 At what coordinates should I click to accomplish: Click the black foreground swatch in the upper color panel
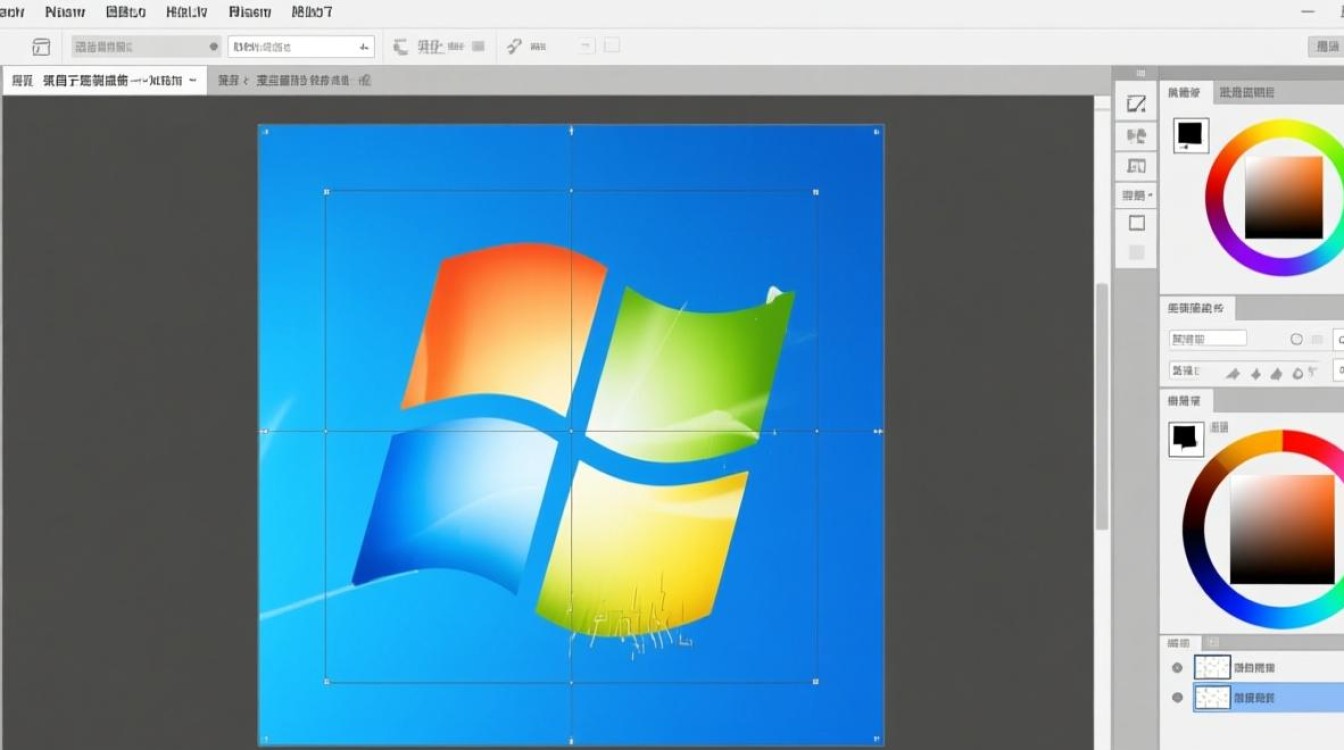[x=1190, y=133]
